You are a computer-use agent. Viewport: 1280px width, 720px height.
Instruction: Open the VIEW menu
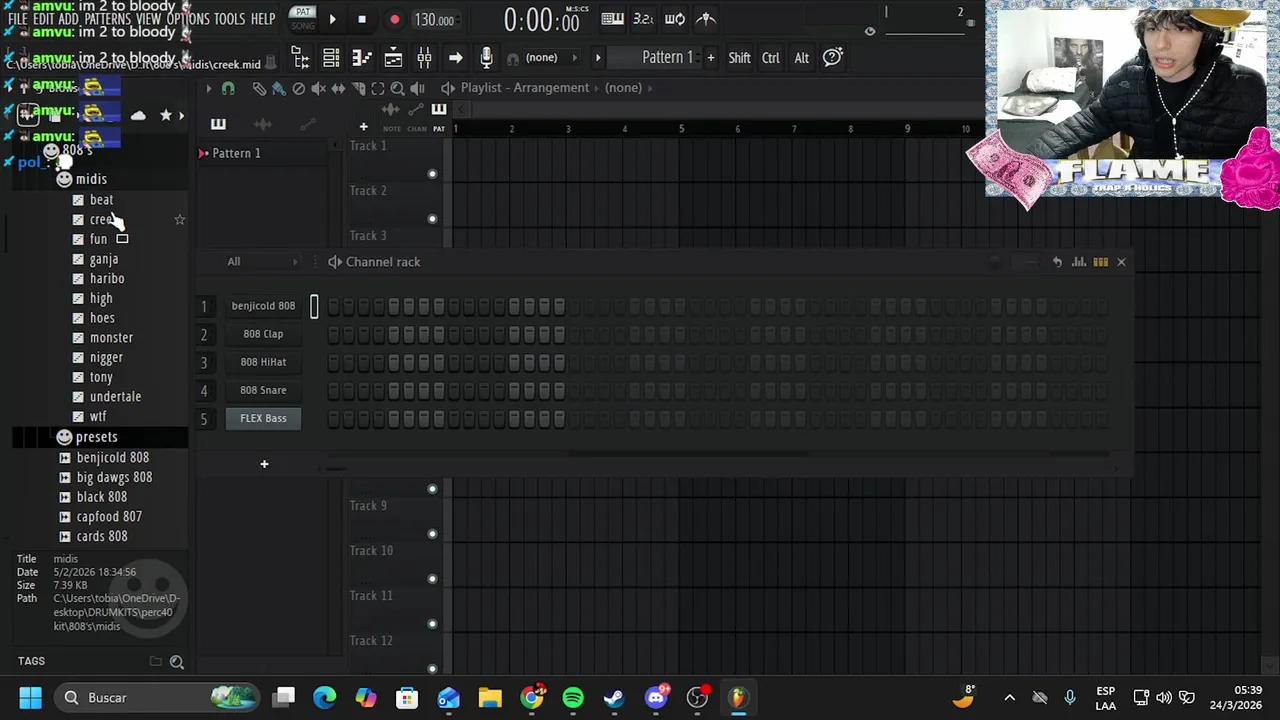click(148, 19)
